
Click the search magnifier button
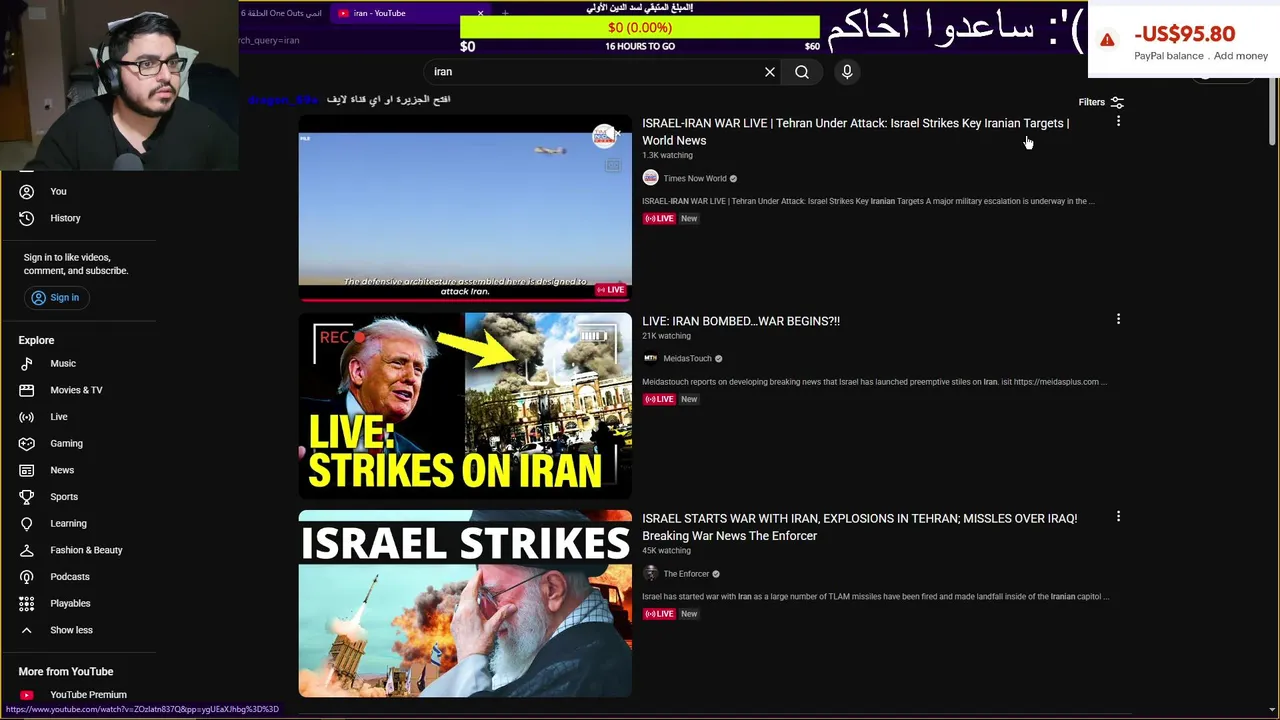tap(802, 72)
